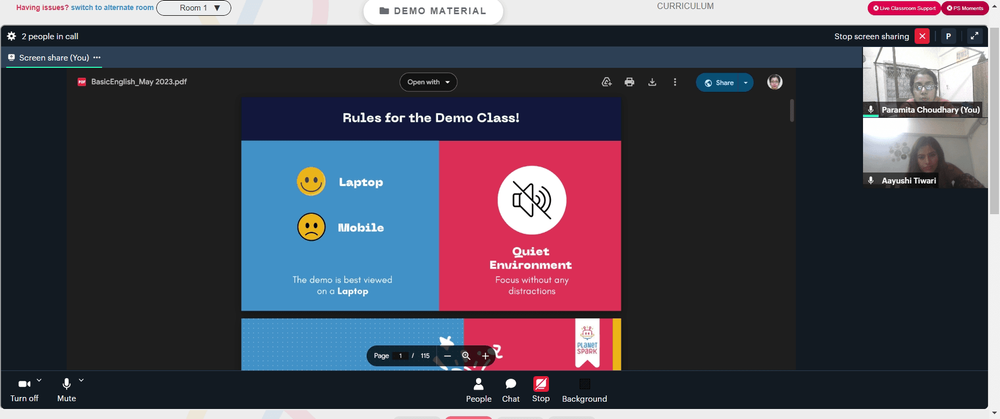Click 'Having issues?' text
Screen dimensions: 1000x419
click(x=42, y=8)
